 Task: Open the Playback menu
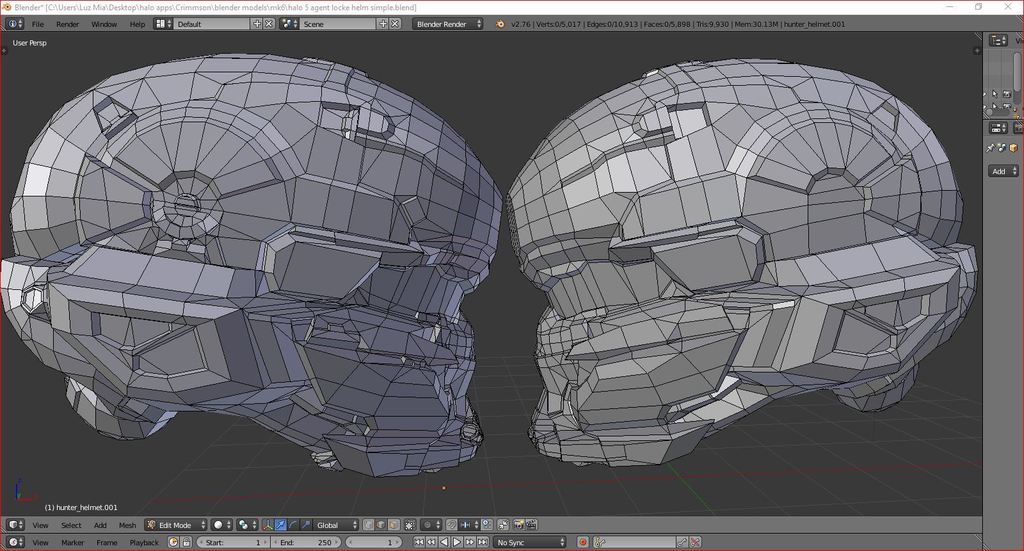coord(144,543)
